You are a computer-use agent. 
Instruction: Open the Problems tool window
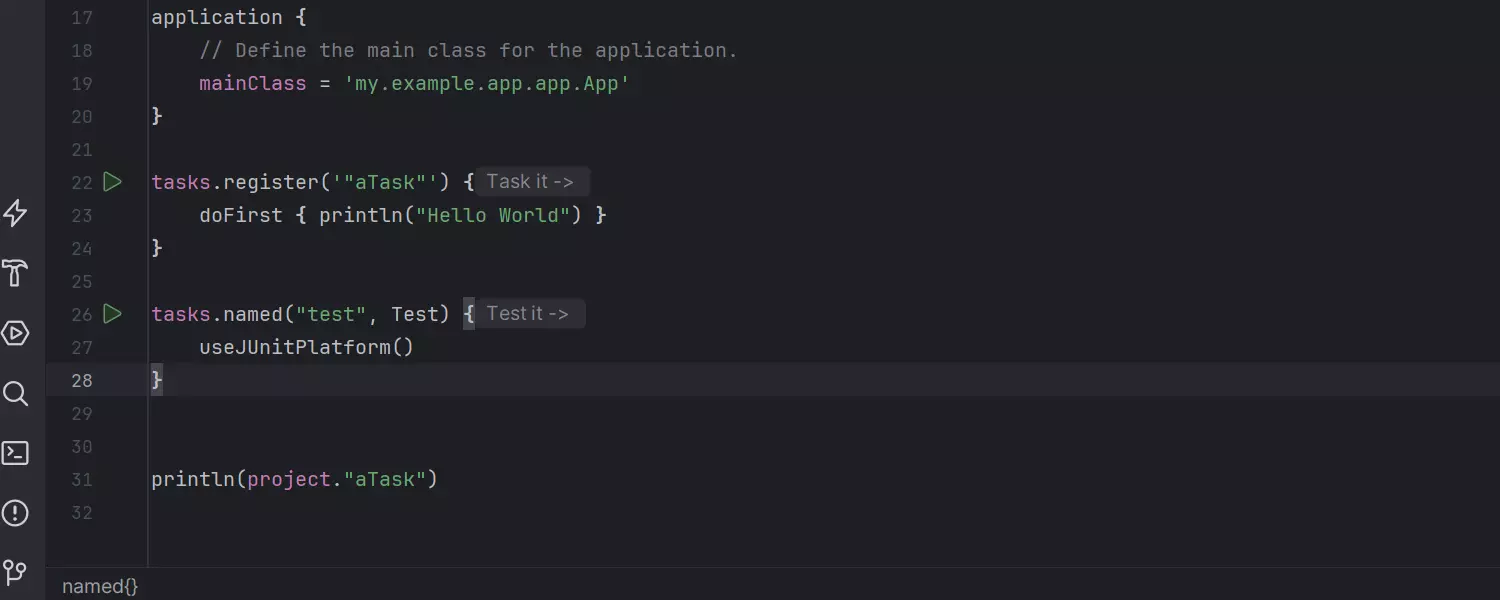16,513
